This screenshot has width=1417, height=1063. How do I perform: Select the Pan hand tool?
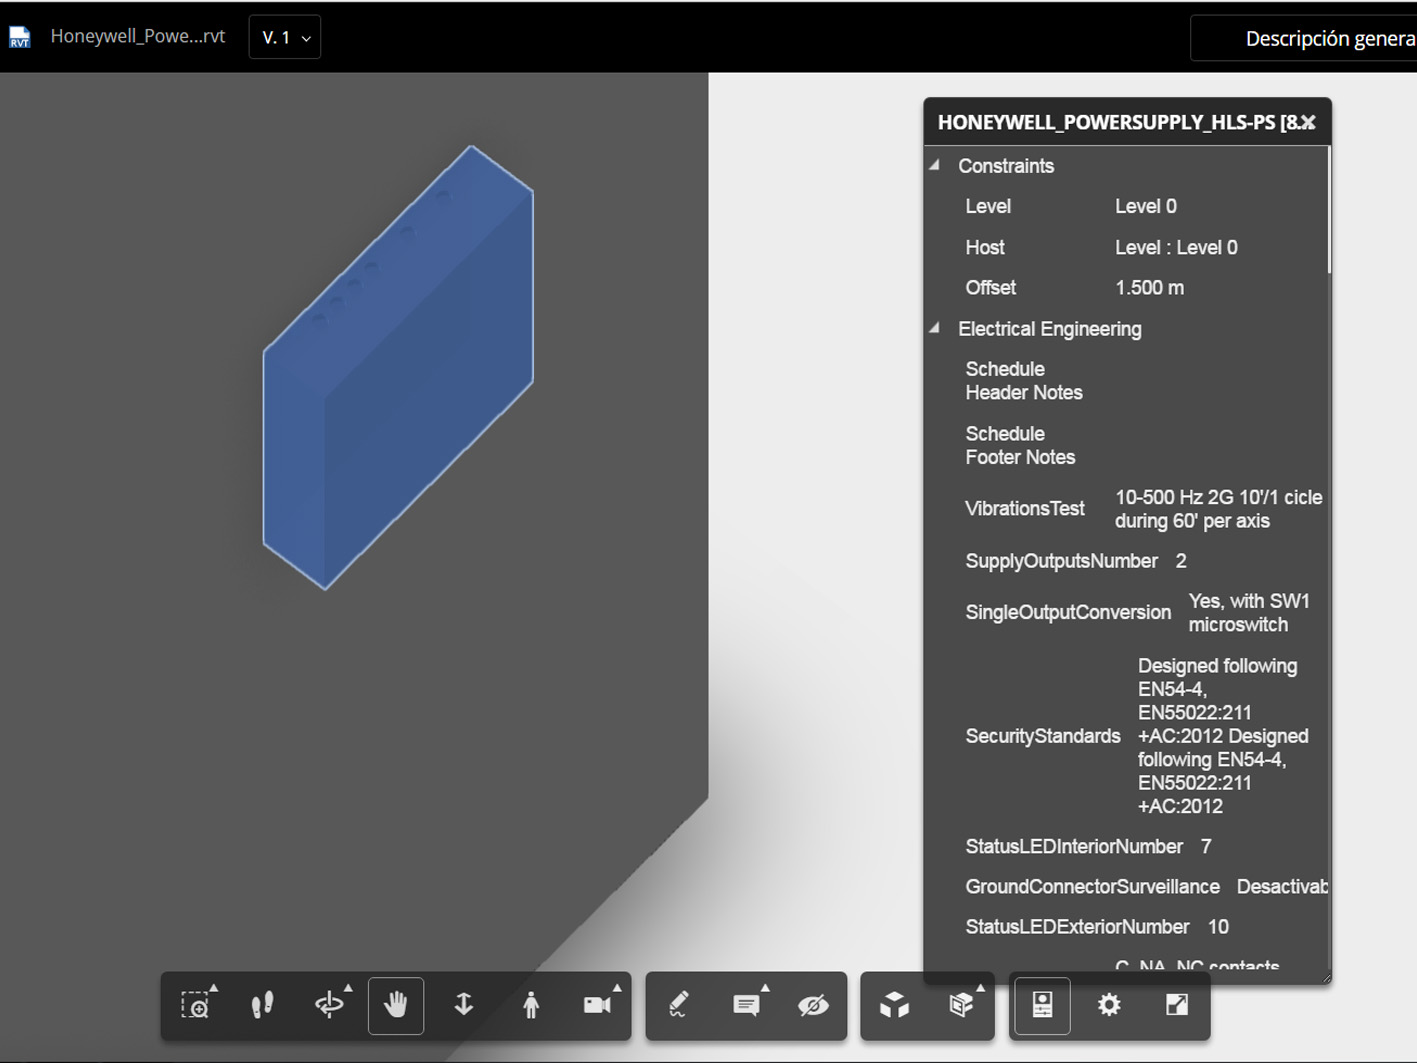tap(396, 1005)
